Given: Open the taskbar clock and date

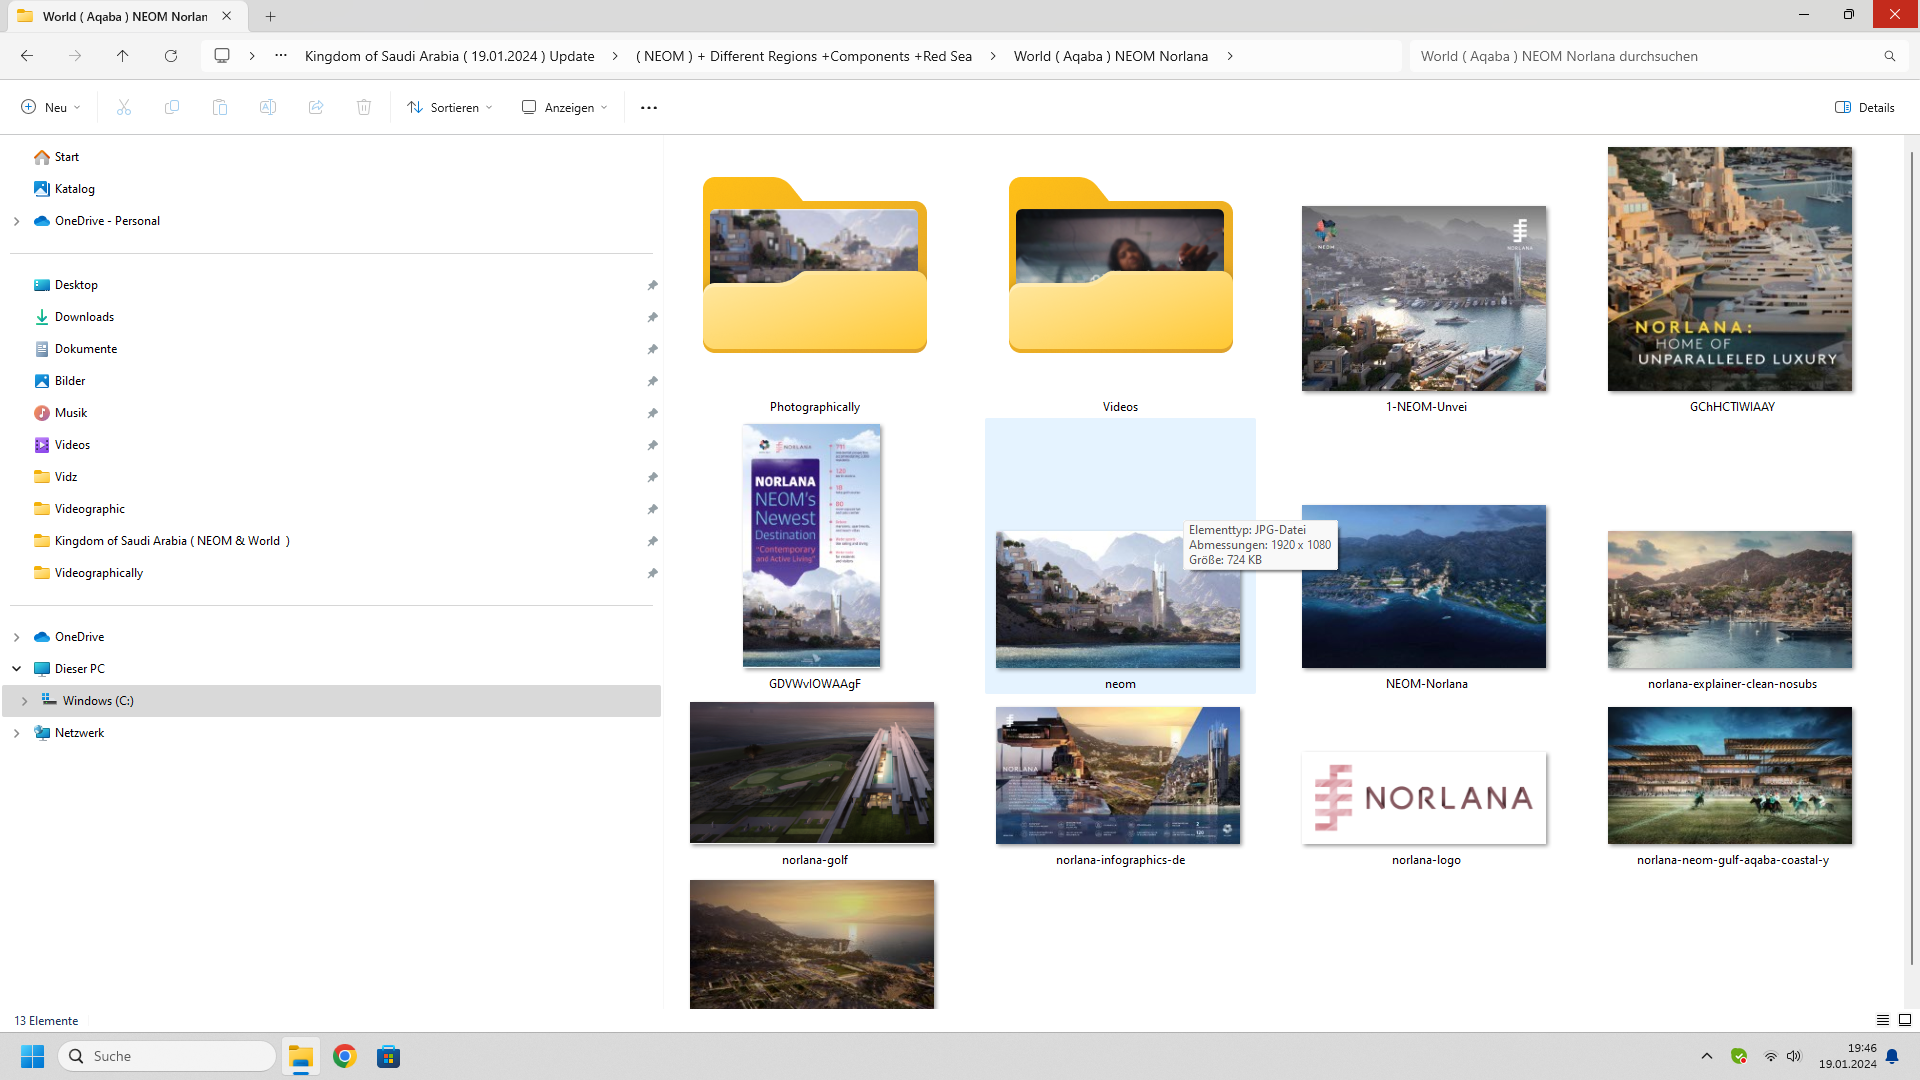Looking at the screenshot, I should [x=1847, y=1056].
